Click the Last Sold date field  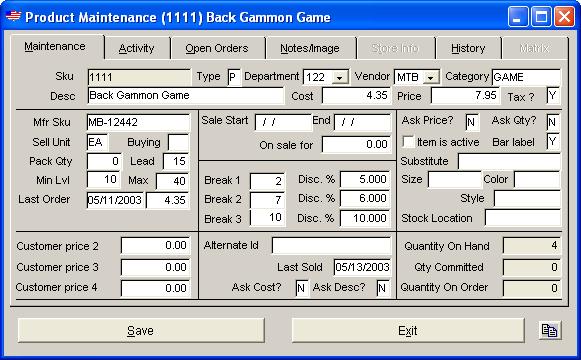(x=362, y=267)
